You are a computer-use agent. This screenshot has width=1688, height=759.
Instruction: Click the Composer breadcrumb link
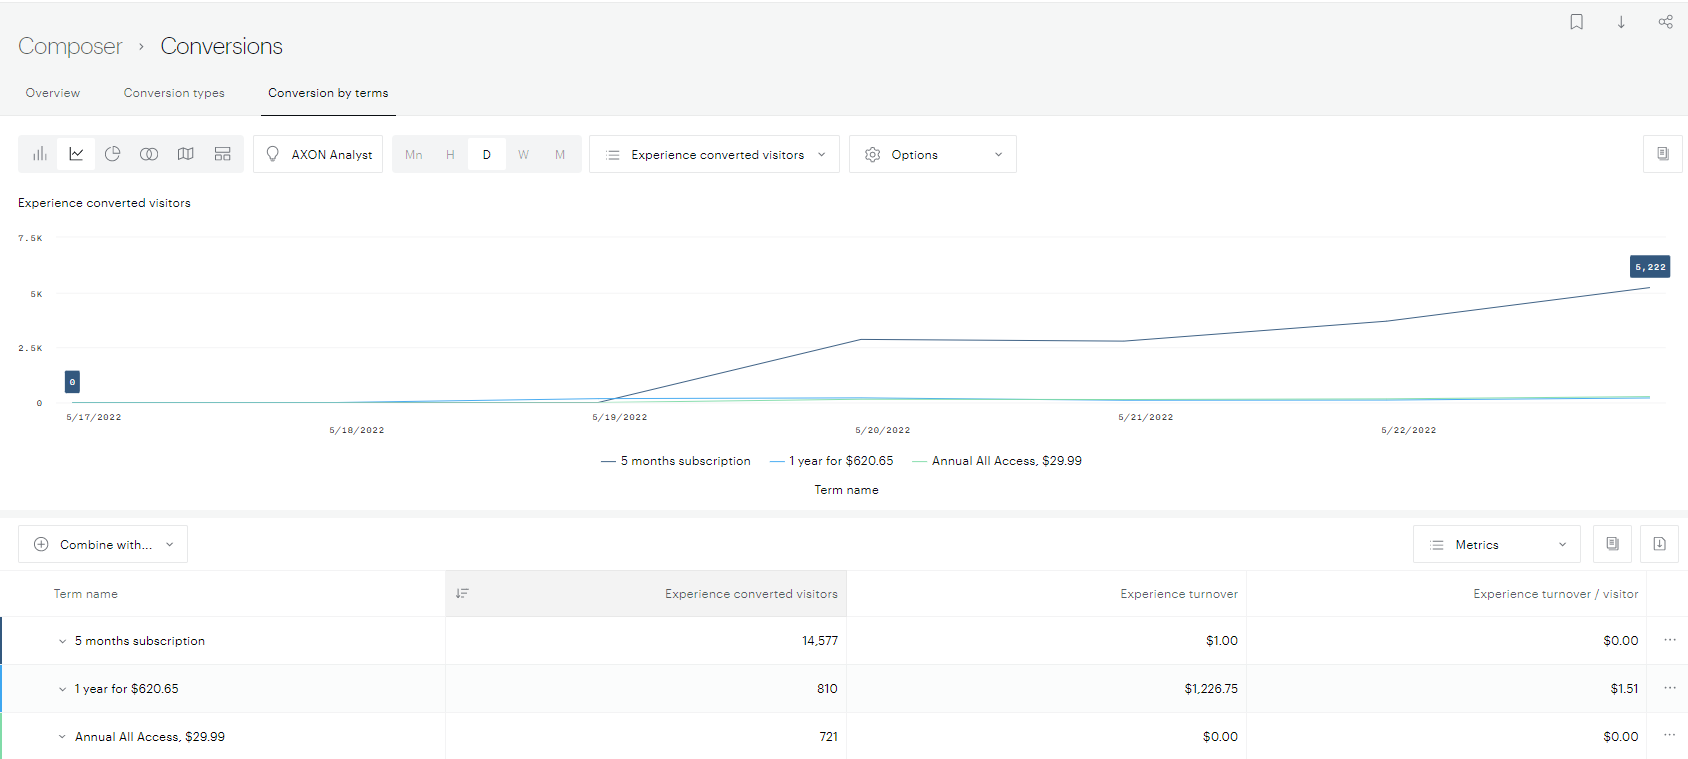70,47
